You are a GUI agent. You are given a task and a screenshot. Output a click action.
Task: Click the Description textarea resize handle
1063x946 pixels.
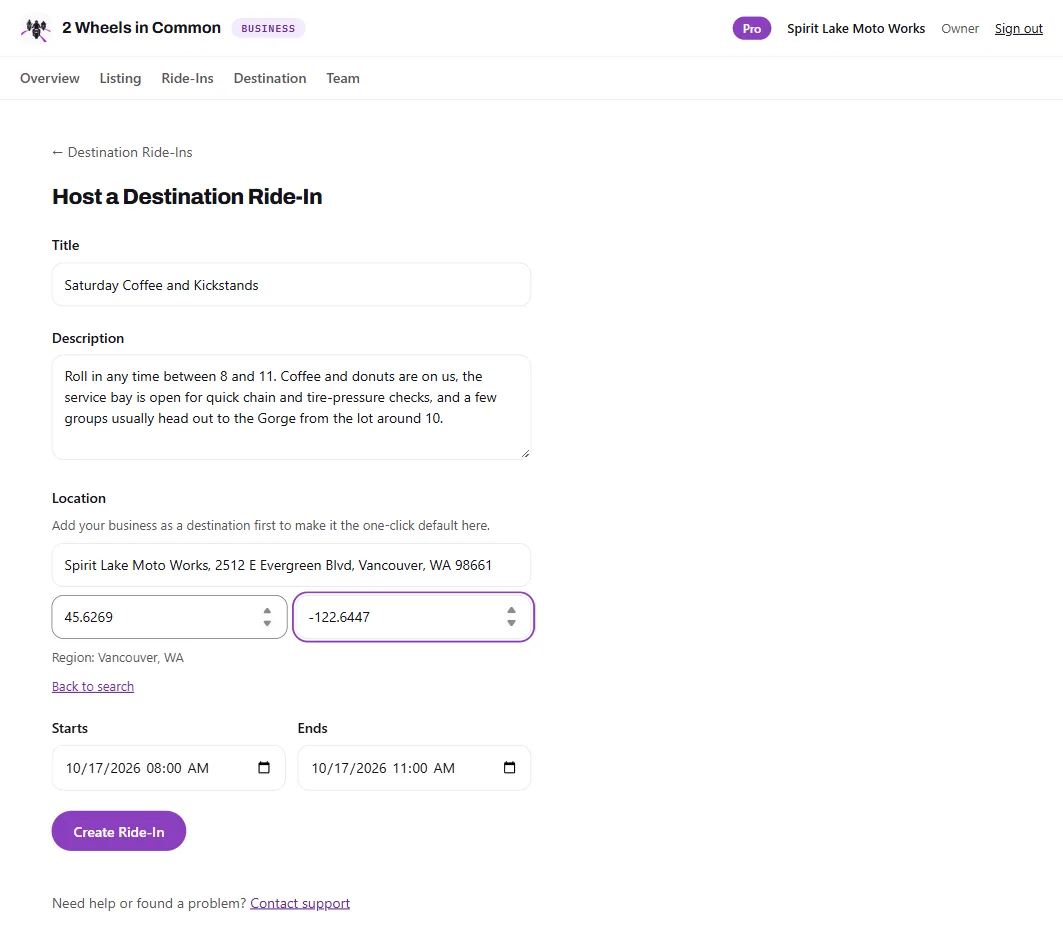[525, 454]
